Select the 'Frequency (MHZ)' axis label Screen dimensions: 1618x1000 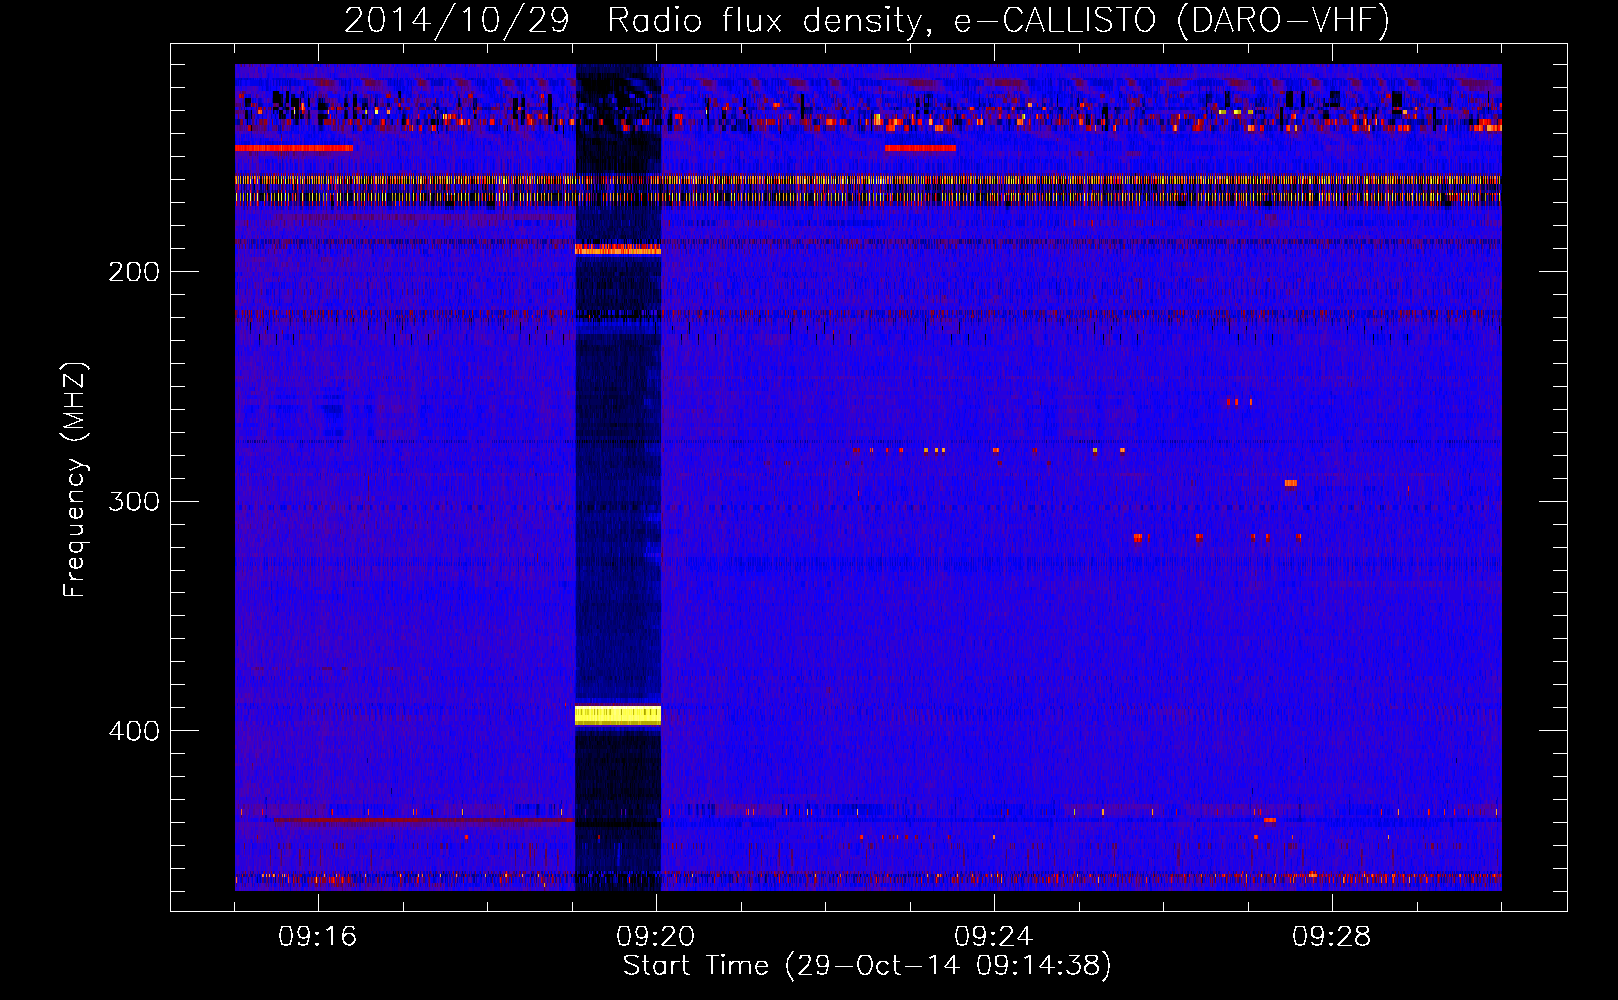click(74, 480)
